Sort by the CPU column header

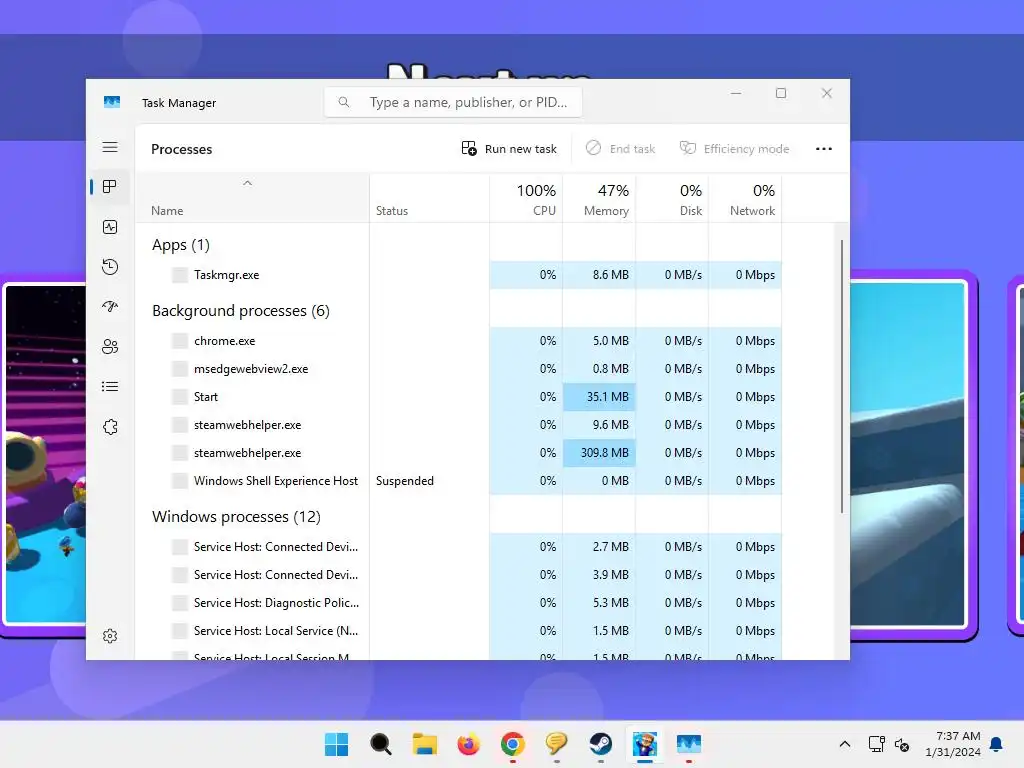pyautogui.click(x=526, y=199)
